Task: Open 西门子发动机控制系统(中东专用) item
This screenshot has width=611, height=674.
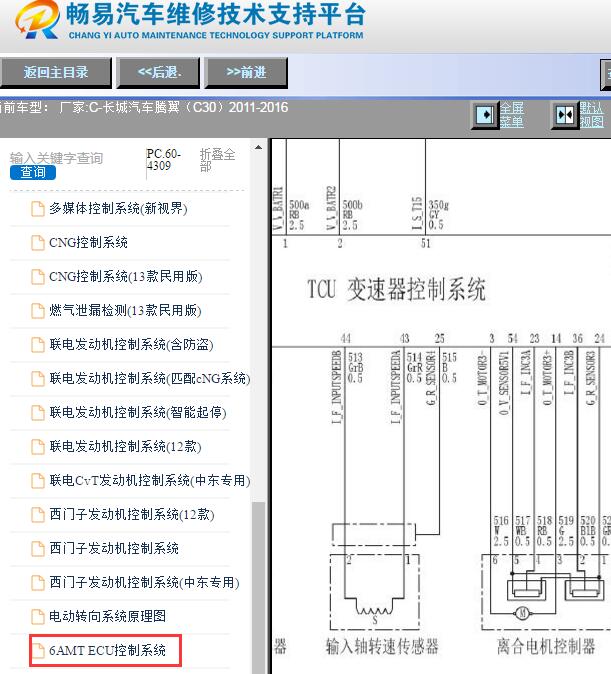Action: 144,582
